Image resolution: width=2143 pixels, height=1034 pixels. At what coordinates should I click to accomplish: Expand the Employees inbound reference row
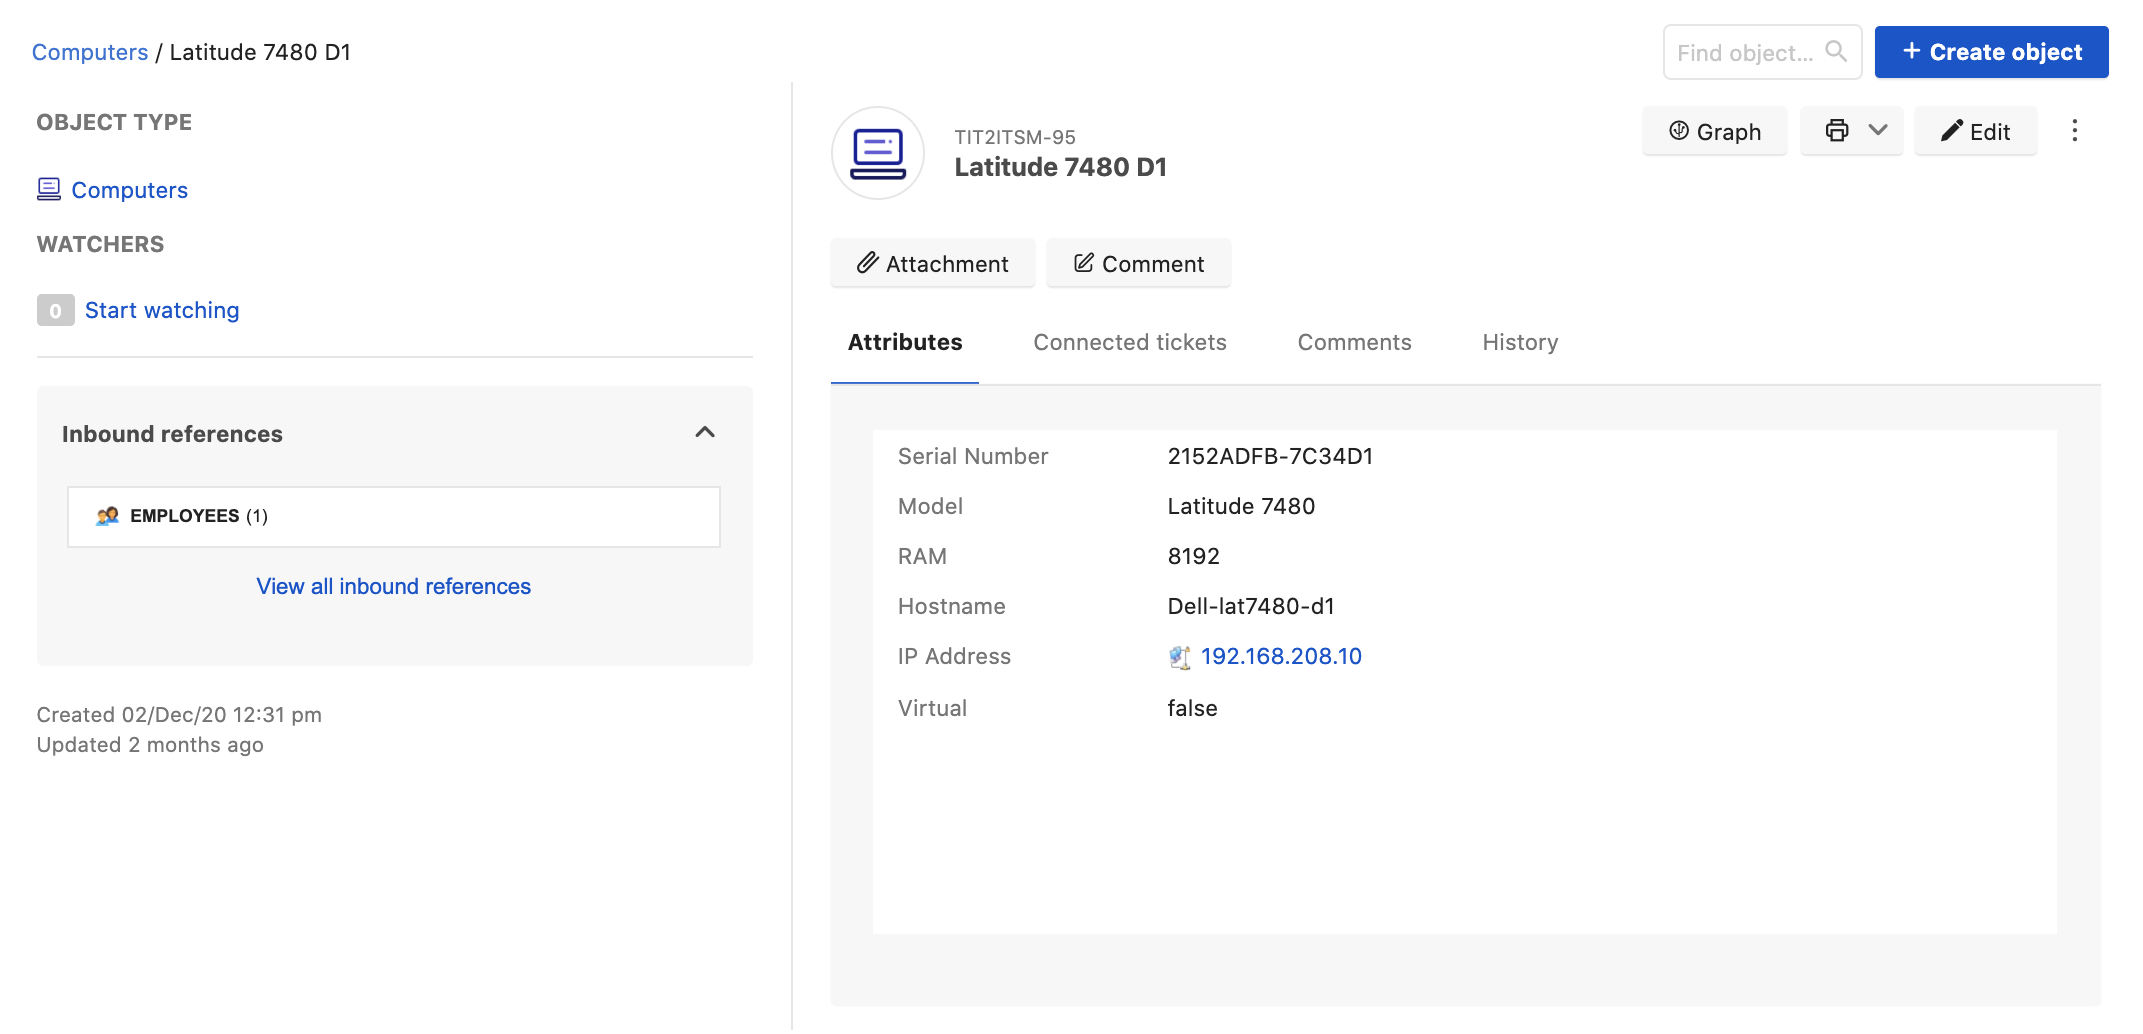[393, 517]
